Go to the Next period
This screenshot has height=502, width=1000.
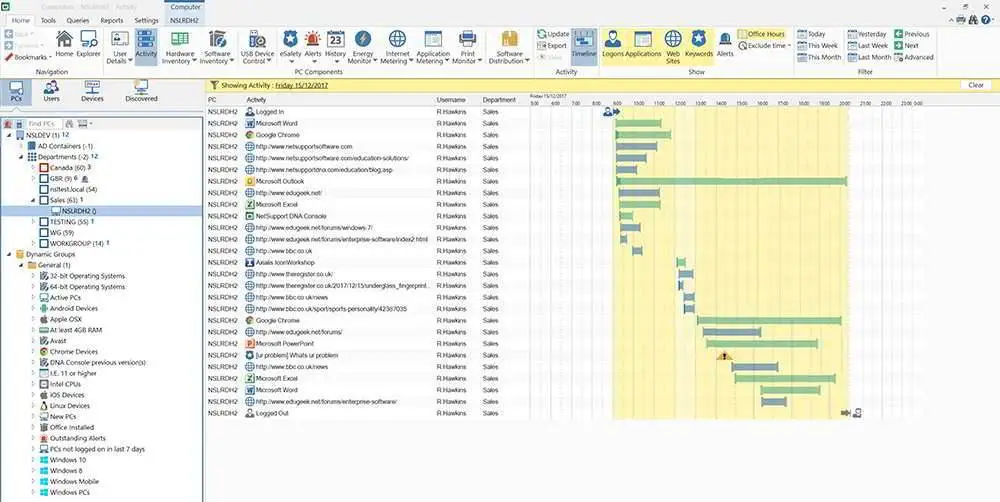click(x=907, y=46)
